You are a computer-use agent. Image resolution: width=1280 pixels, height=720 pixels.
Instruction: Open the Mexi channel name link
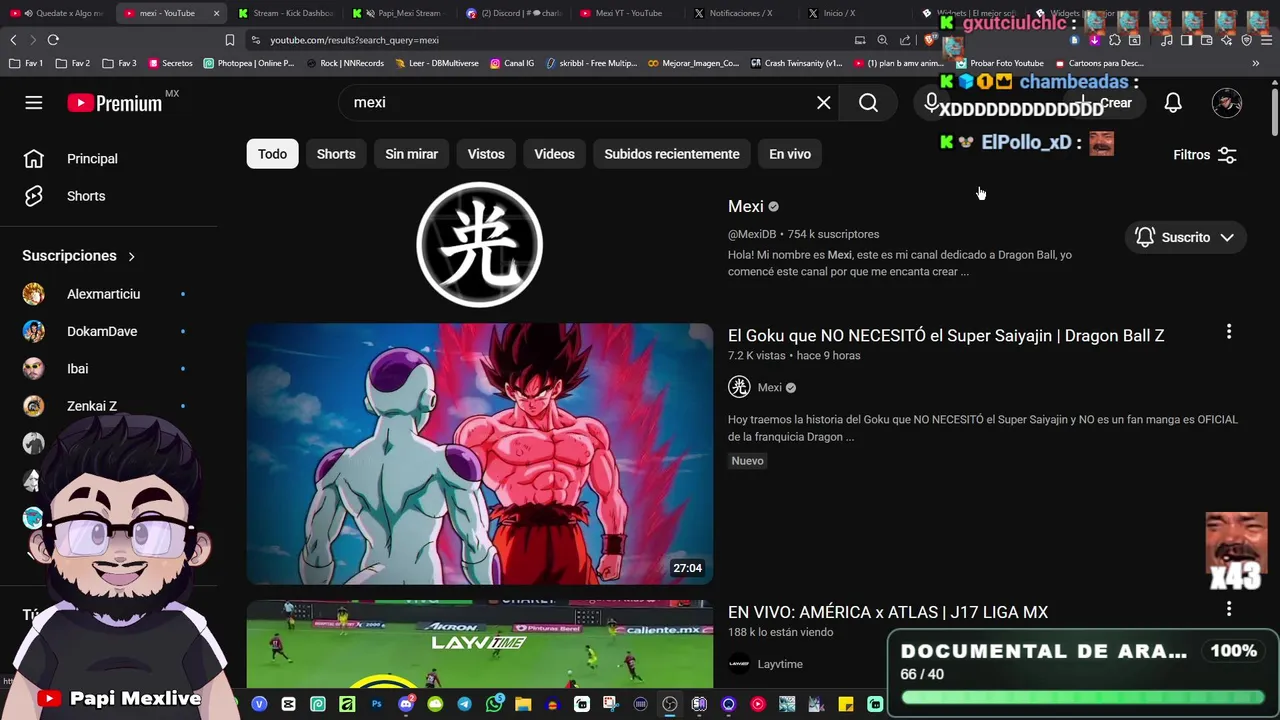(x=745, y=206)
